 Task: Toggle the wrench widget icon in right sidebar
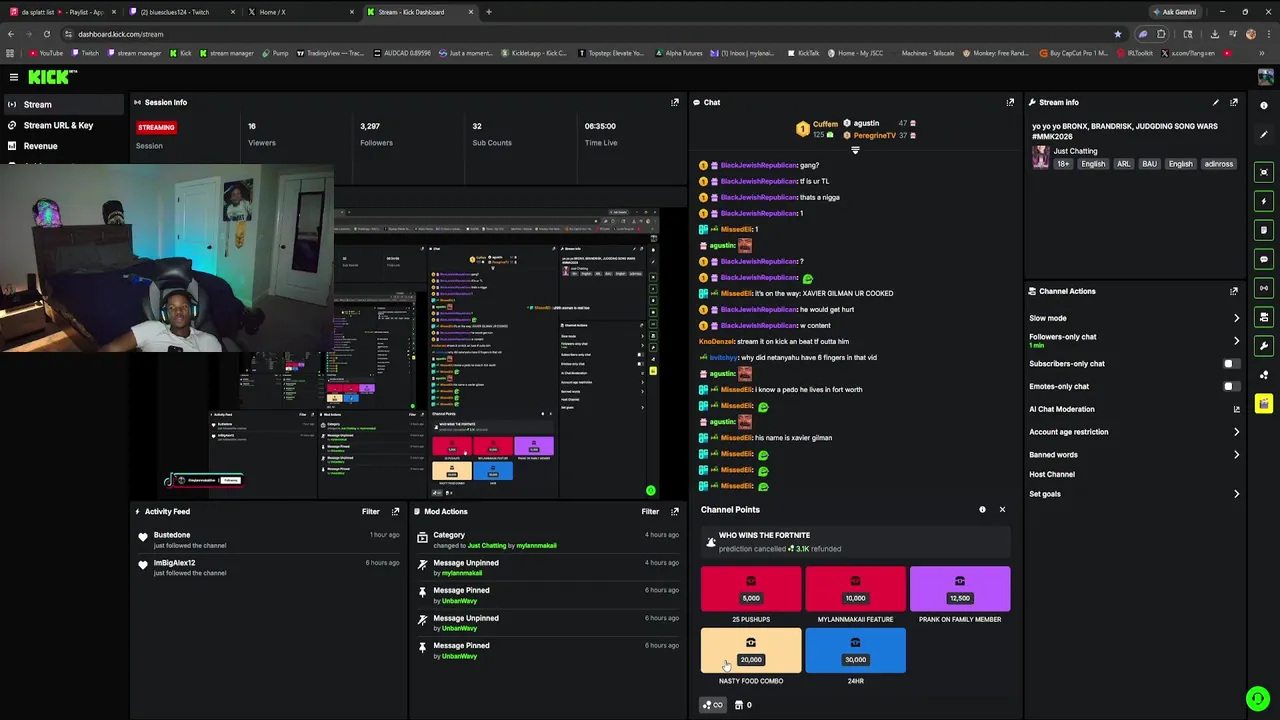(x=1264, y=346)
